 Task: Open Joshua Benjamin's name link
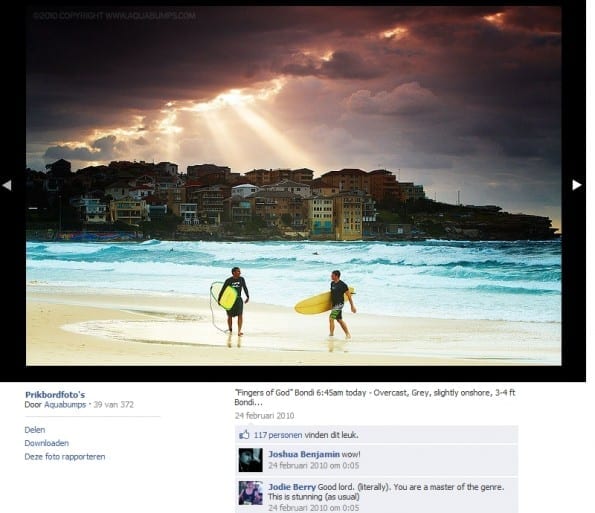pyautogui.click(x=304, y=454)
